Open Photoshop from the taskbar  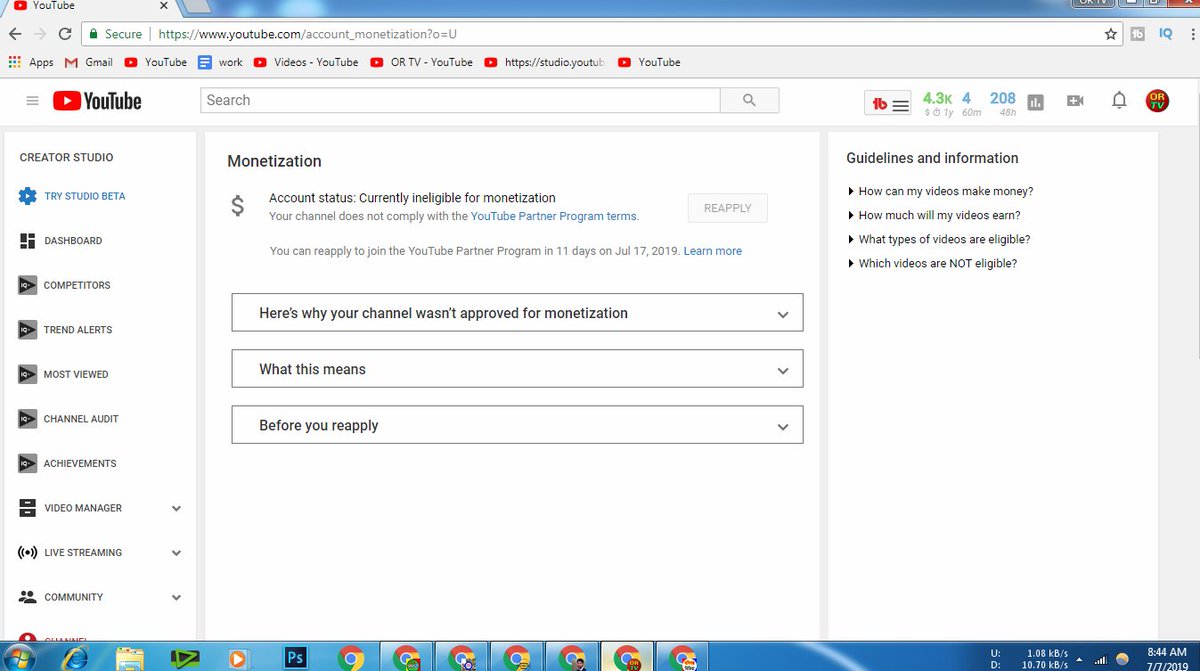click(295, 657)
